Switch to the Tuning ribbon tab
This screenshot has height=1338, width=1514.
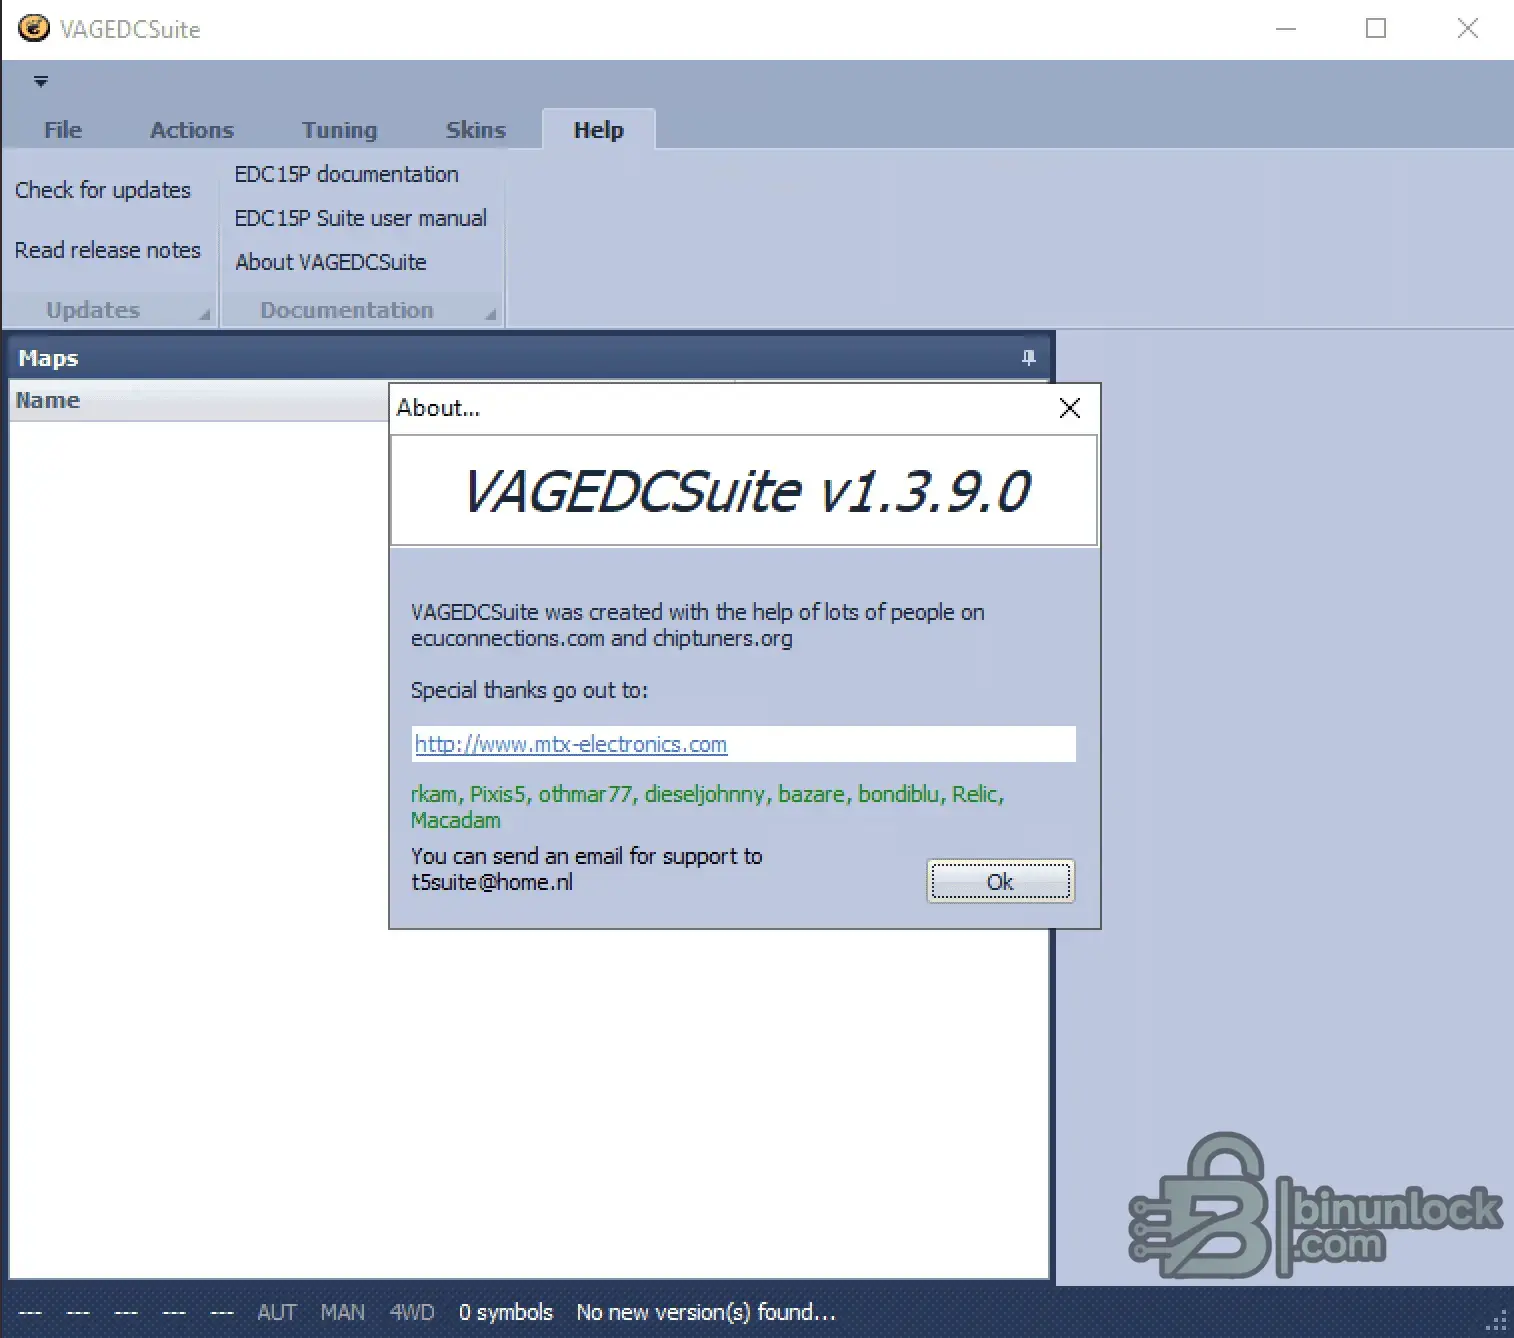pyautogui.click(x=340, y=130)
